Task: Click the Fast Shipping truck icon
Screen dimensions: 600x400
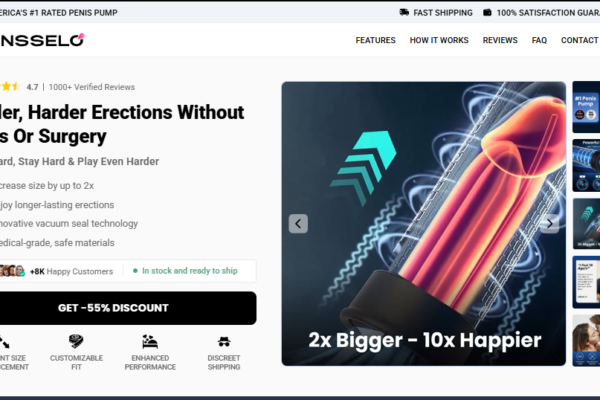Action: 404,12
